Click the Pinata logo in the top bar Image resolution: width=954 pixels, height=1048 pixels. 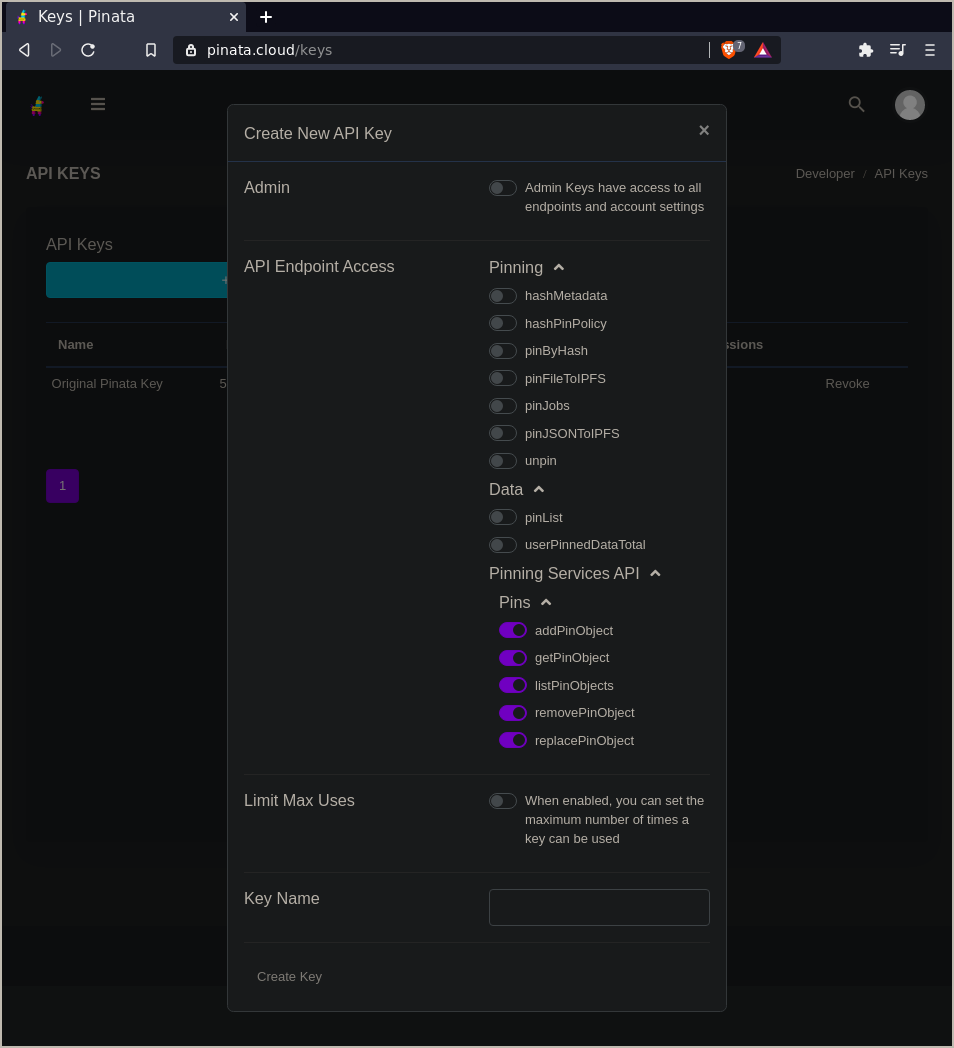coord(37,104)
